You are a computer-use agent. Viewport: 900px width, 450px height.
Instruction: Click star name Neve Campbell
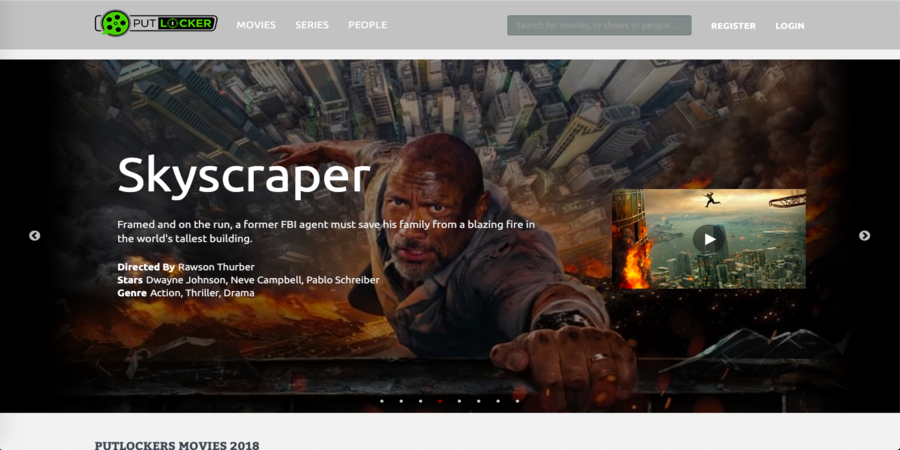(x=267, y=280)
